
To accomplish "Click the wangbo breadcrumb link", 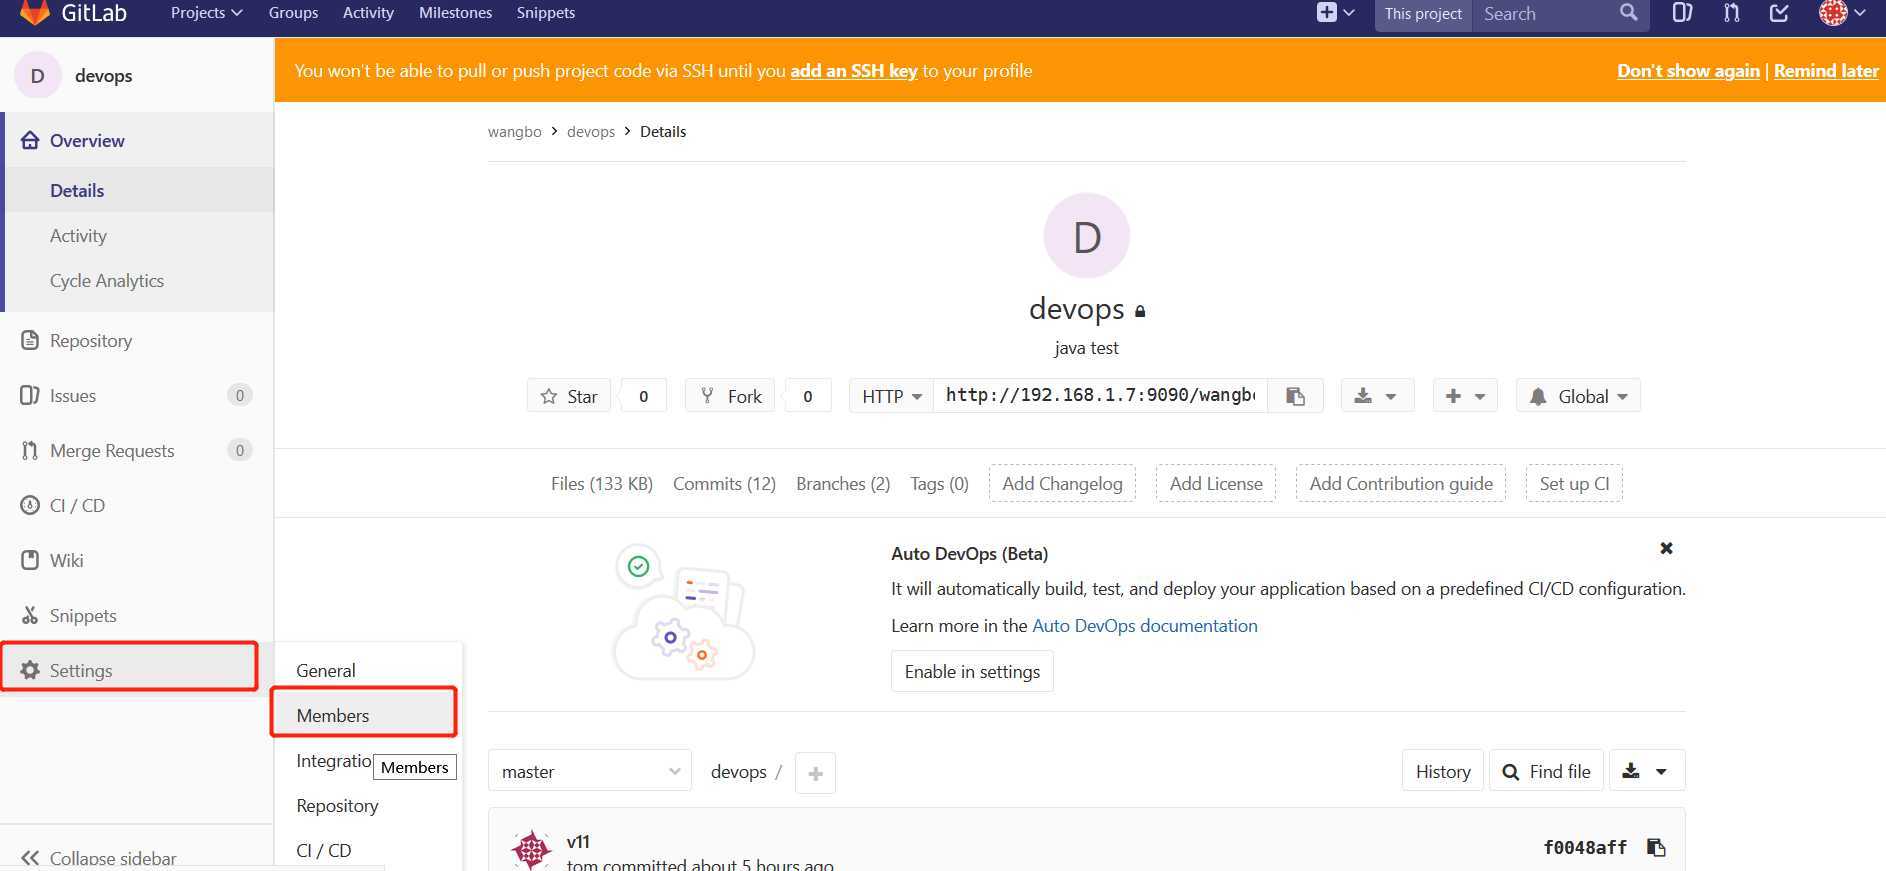I will pos(514,132).
